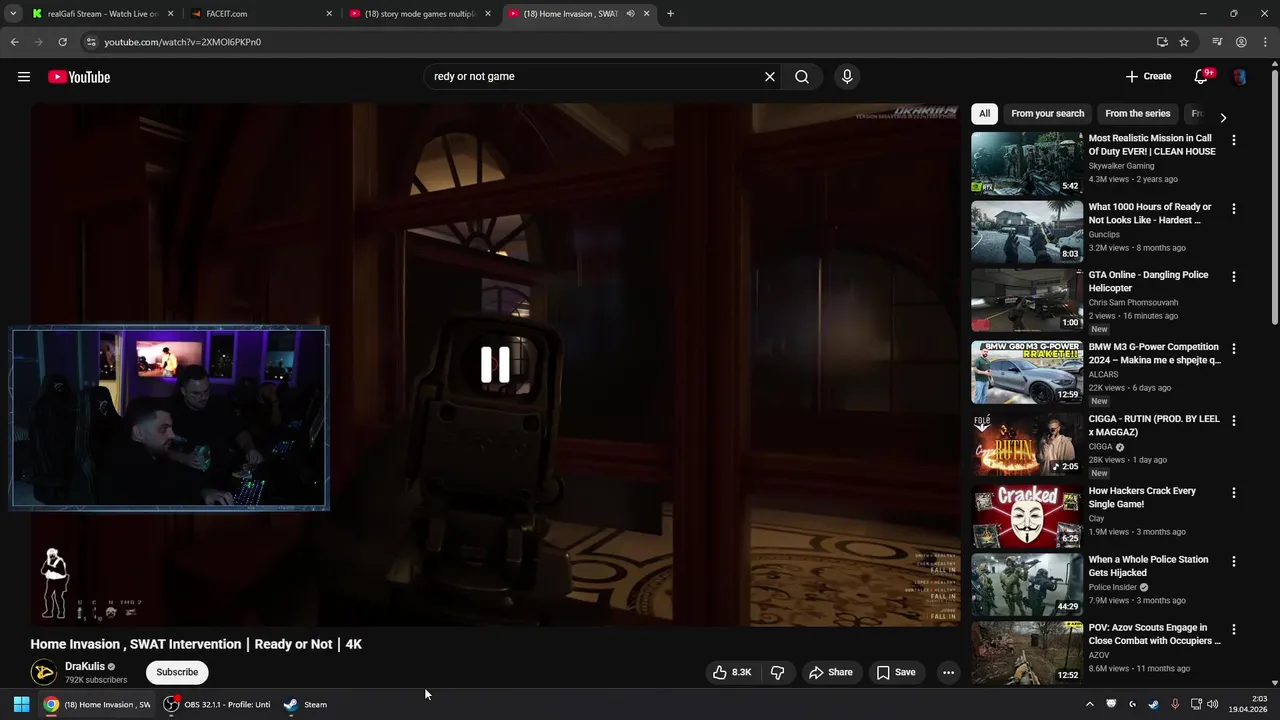Open options for GTA Online helicopter video

click(1233, 277)
